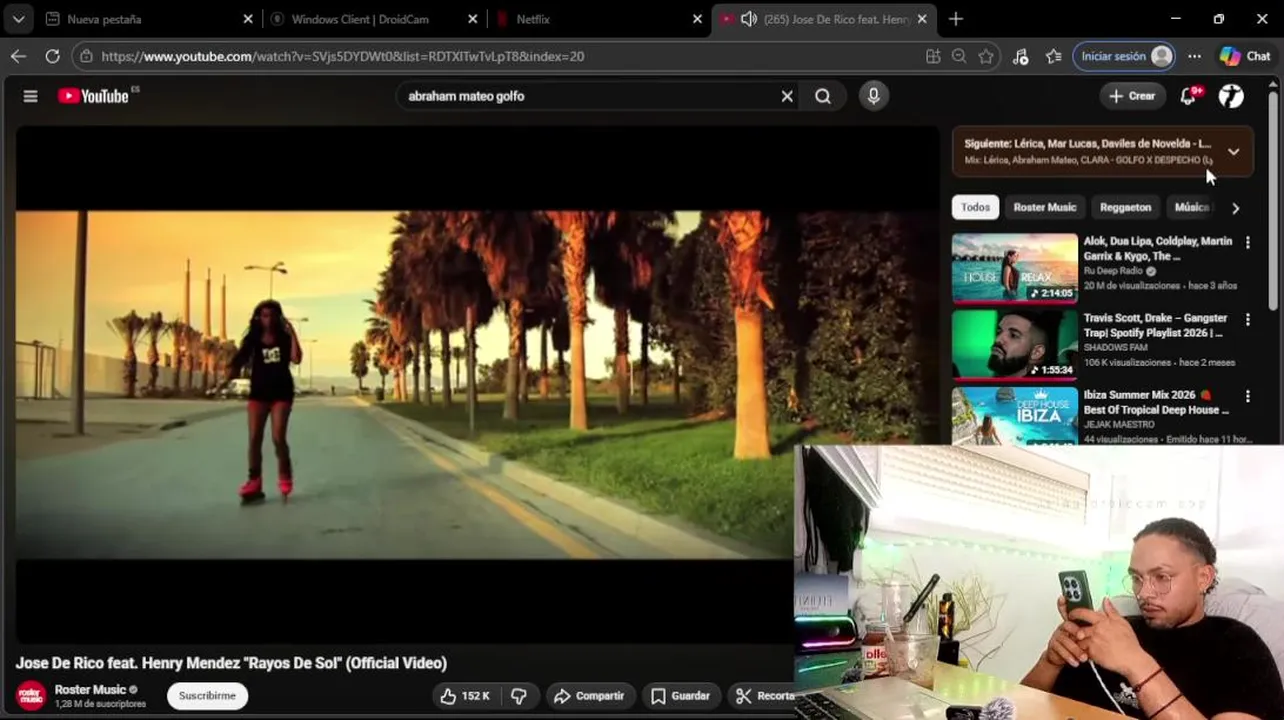Open the favorites list icon

pyautogui.click(x=1053, y=56)
